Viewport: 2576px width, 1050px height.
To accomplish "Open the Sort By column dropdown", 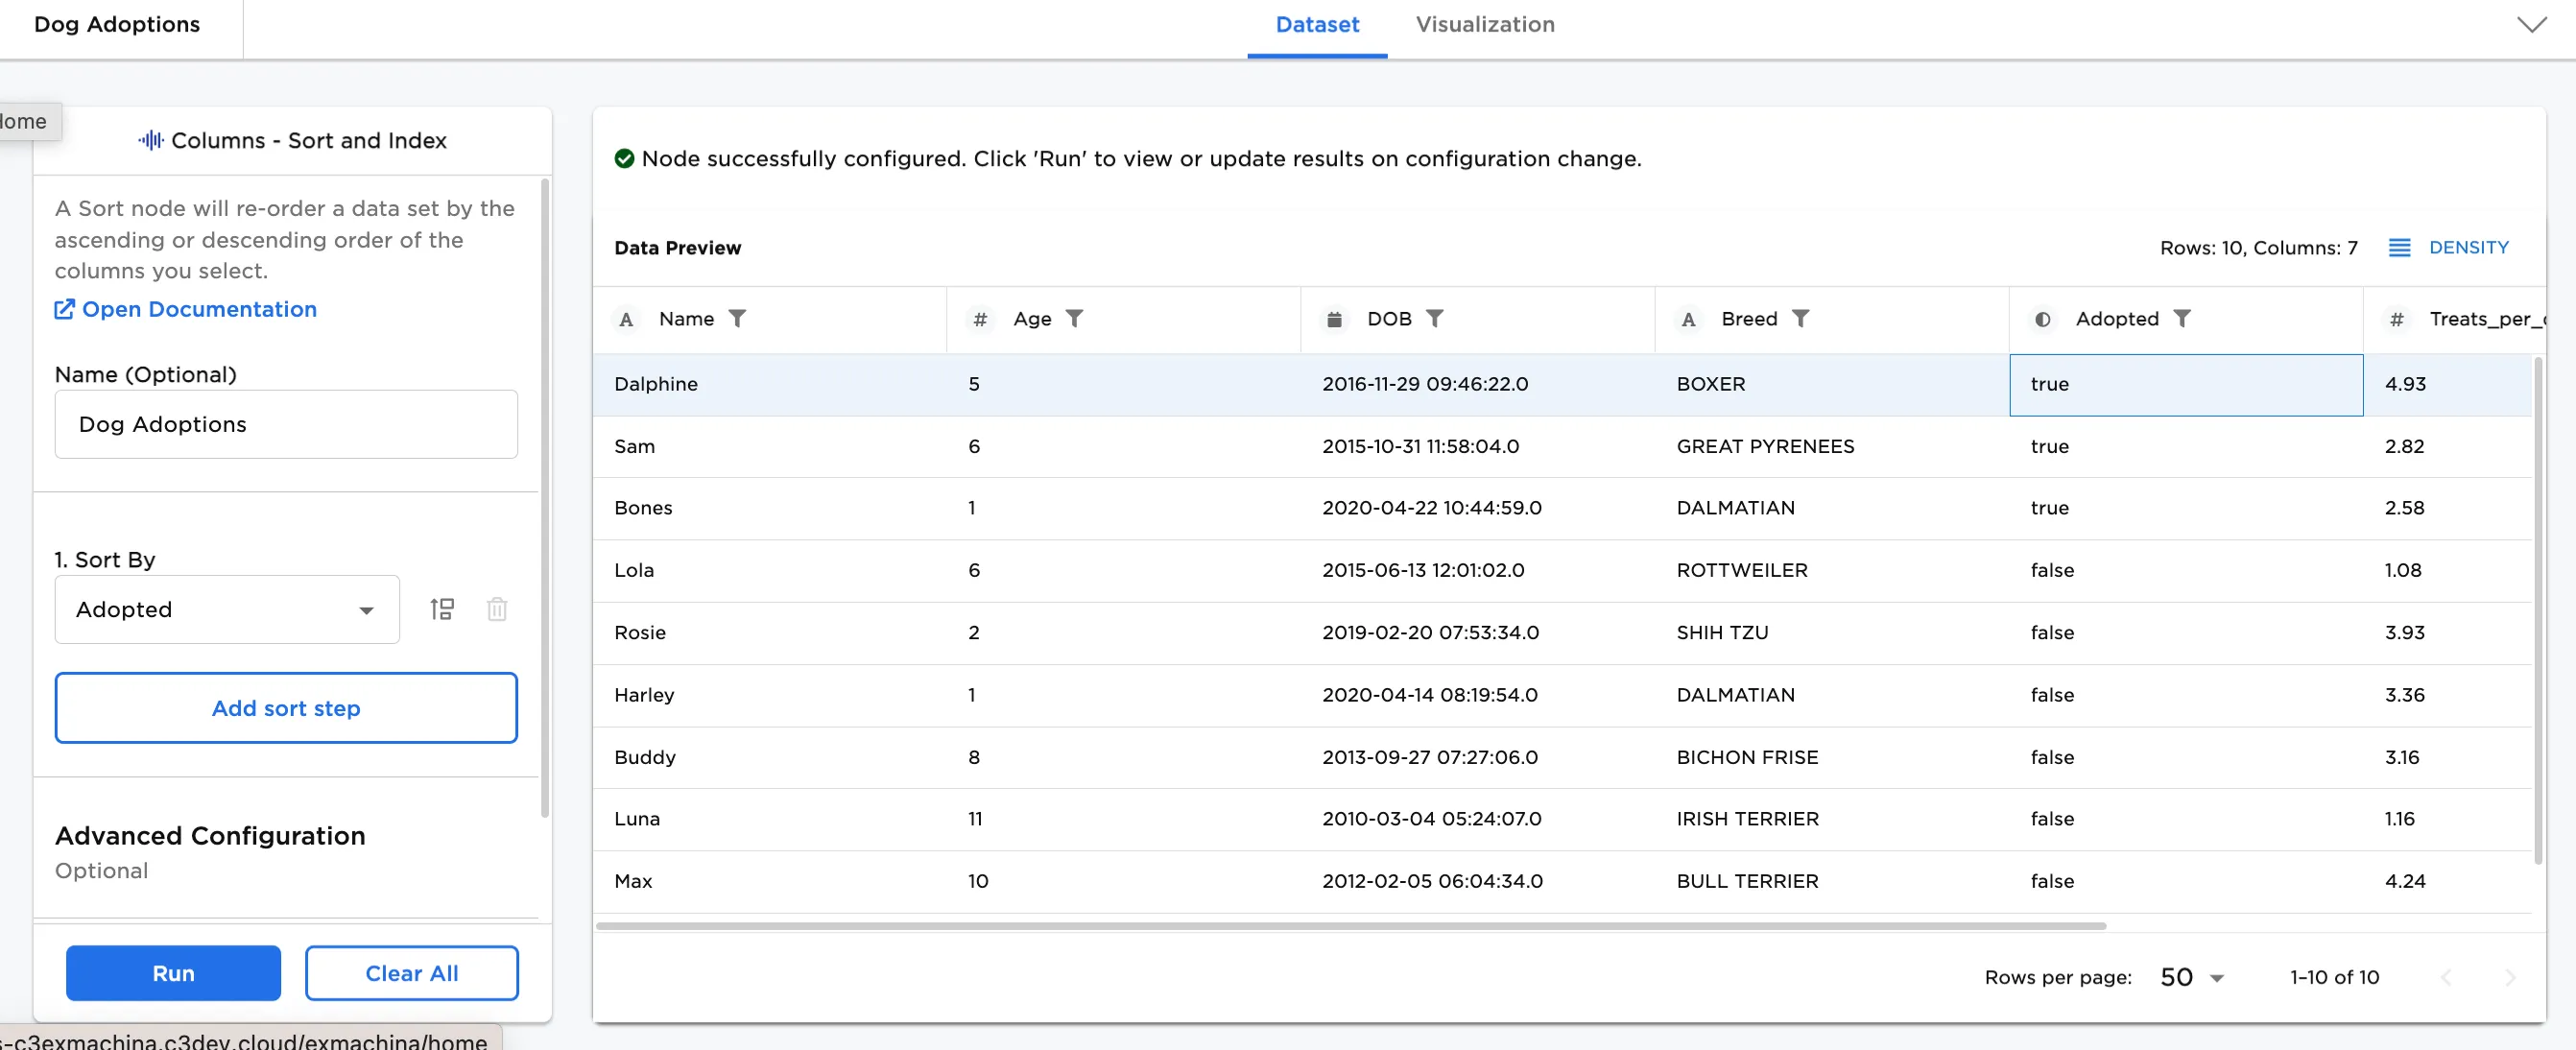I will pyautogui.click(x=226, y=609).
